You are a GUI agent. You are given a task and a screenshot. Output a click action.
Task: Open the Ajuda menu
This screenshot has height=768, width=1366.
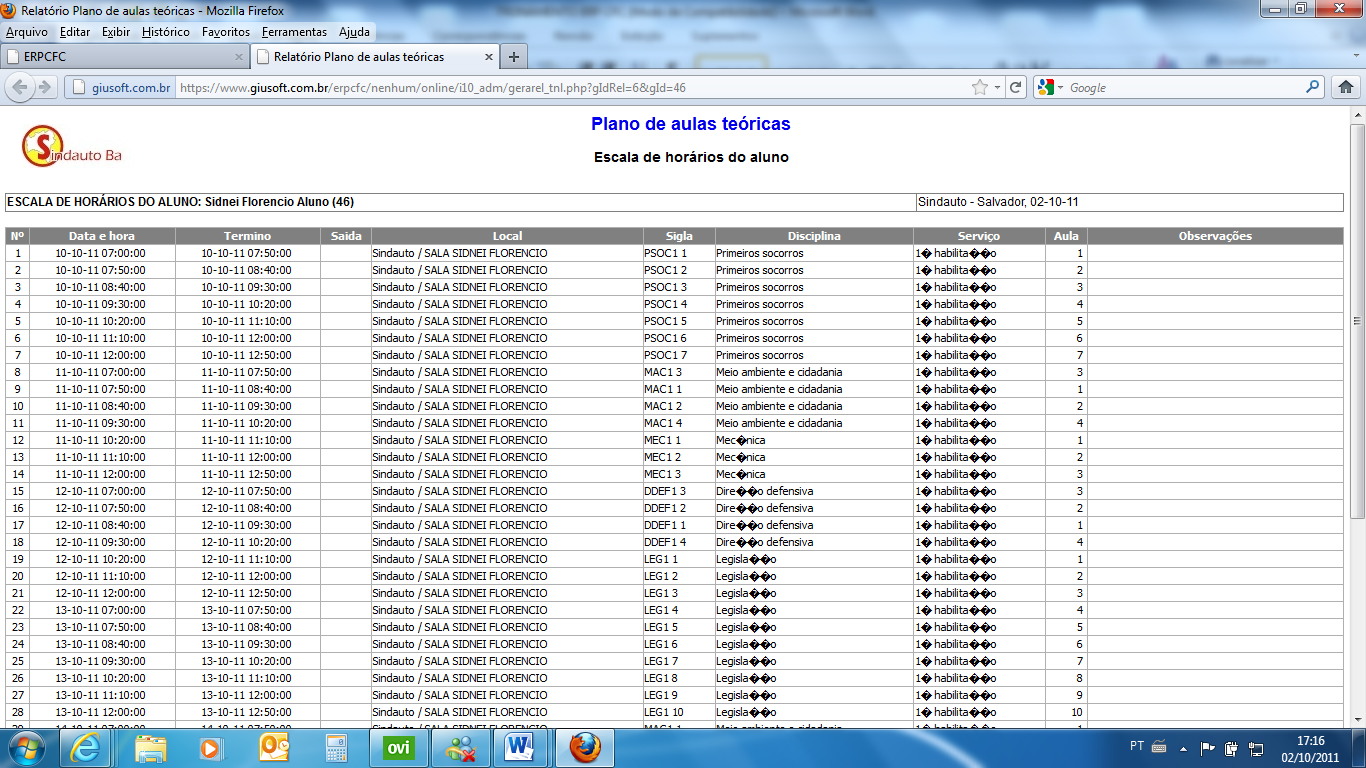[x=354, y=32]
